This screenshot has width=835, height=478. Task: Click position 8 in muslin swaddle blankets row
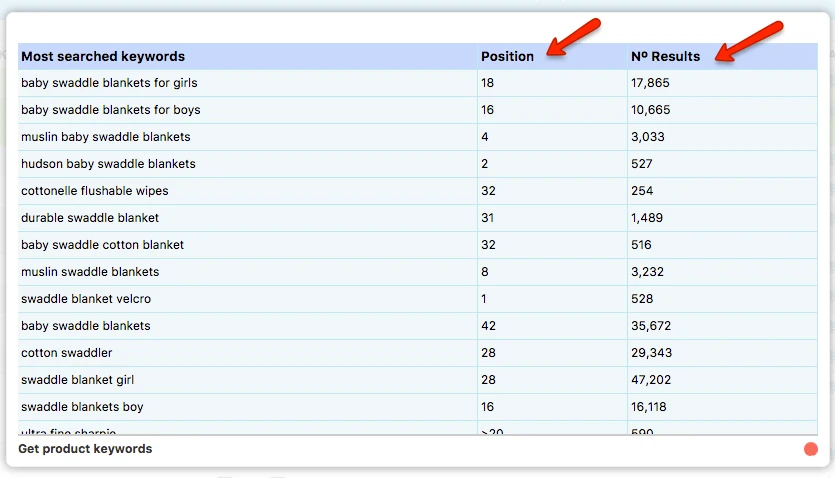[485, 272]
